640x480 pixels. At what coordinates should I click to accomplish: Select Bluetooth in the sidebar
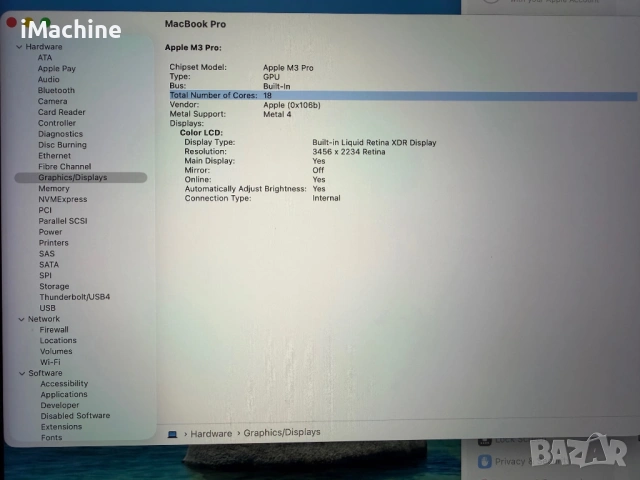[56, 90]
